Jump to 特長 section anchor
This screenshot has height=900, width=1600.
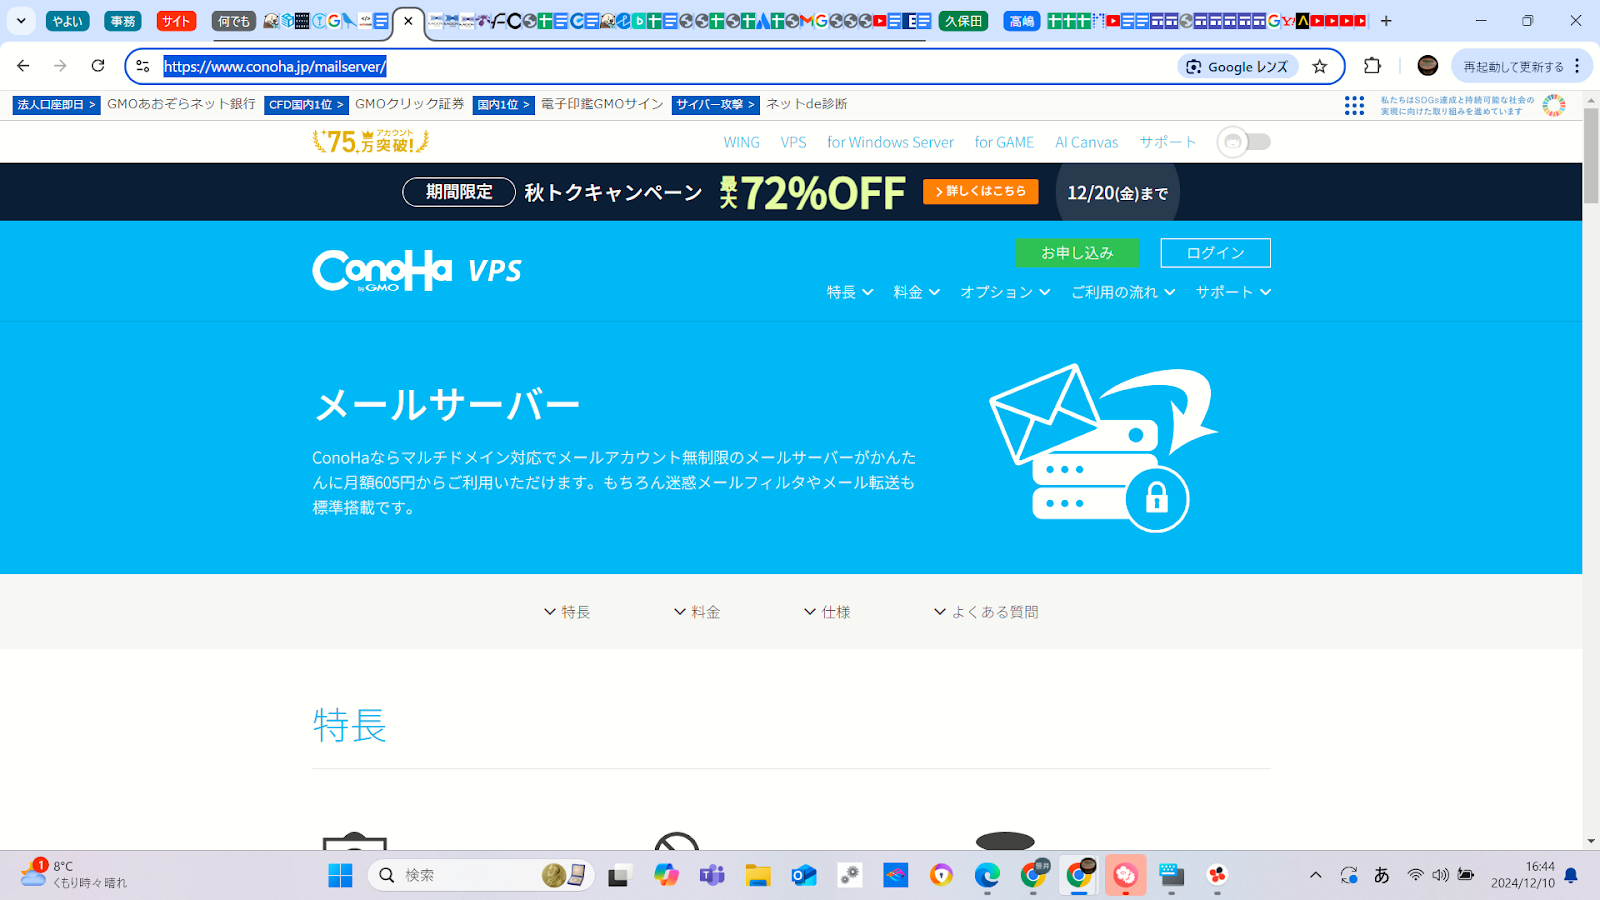coord(567,612)
